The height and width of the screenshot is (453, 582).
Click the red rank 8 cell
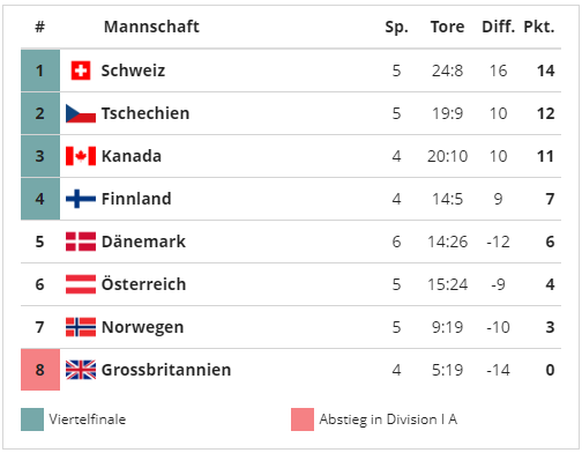pos(40,370)
